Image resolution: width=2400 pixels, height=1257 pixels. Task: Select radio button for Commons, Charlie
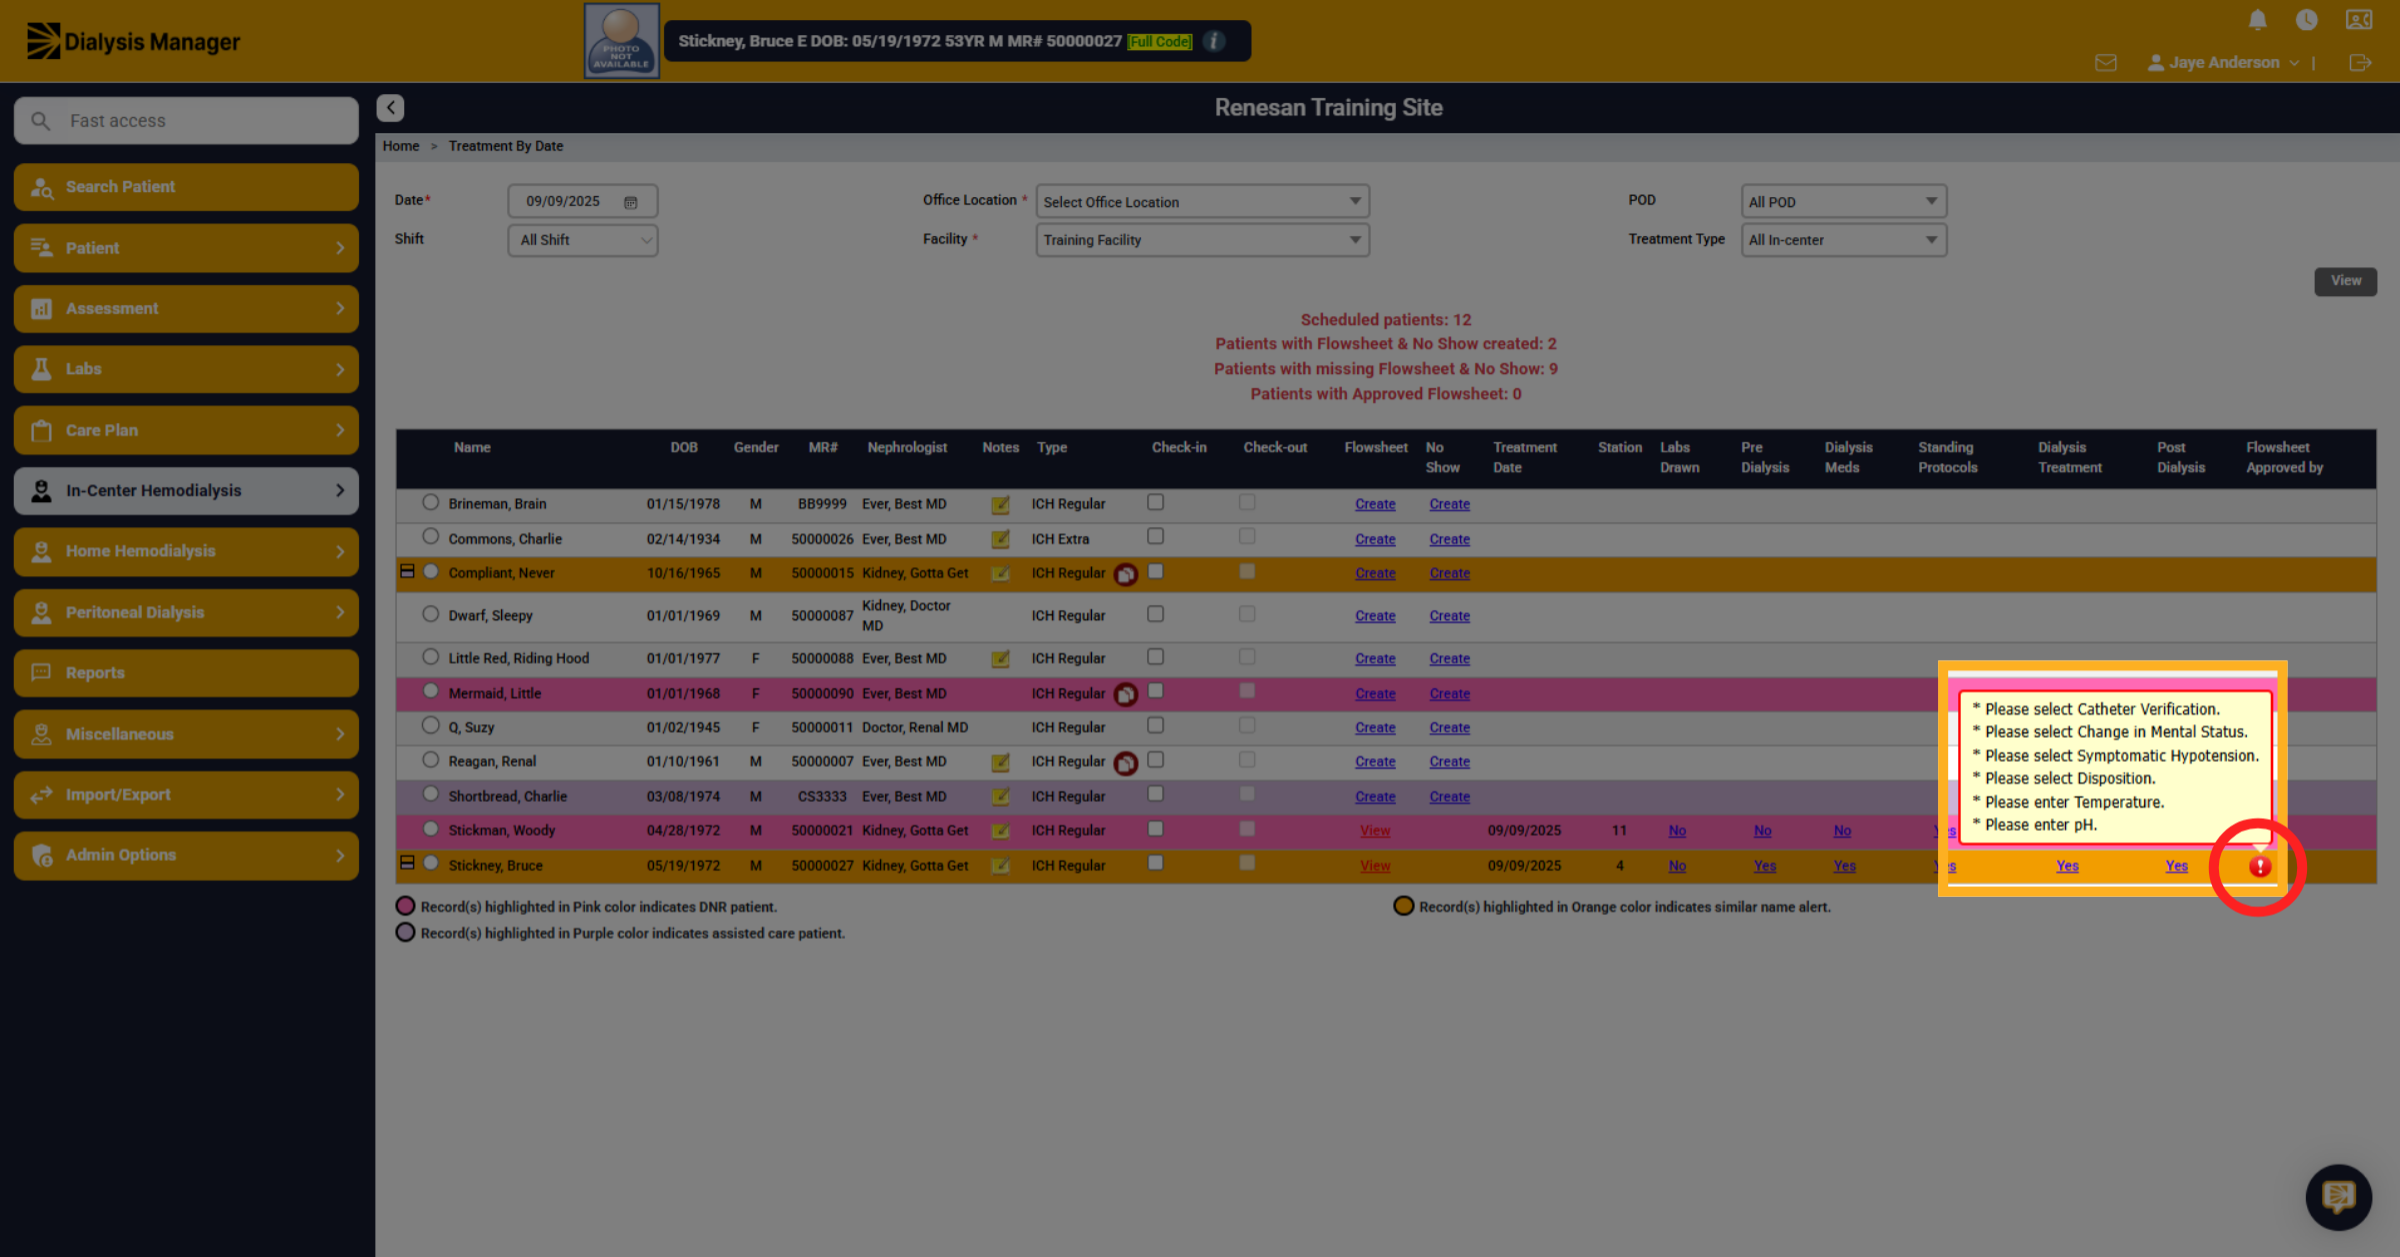pos(430,537)
